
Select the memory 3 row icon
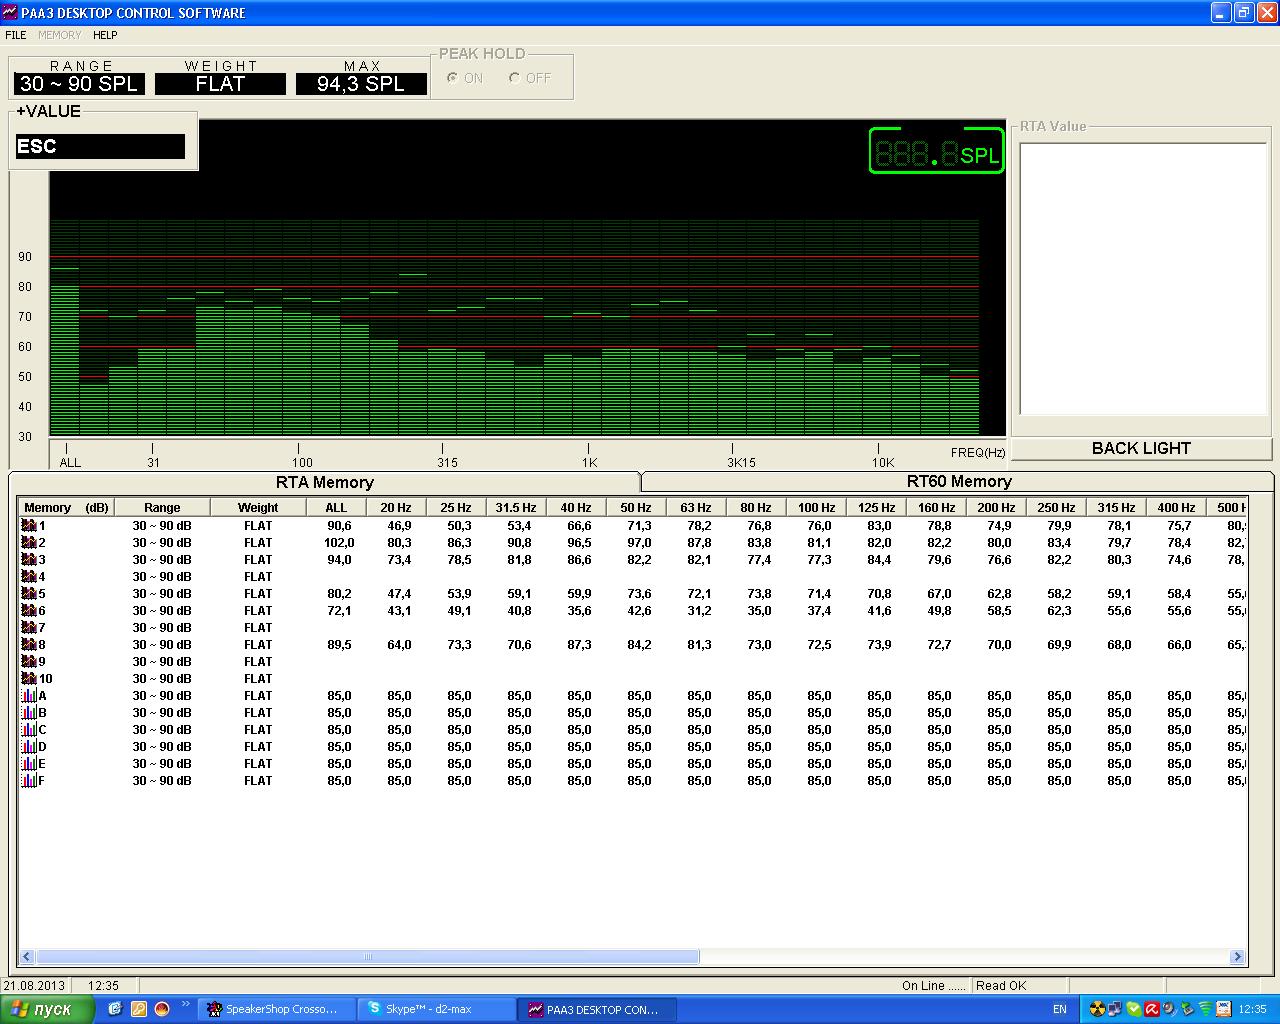click(29, 560)
